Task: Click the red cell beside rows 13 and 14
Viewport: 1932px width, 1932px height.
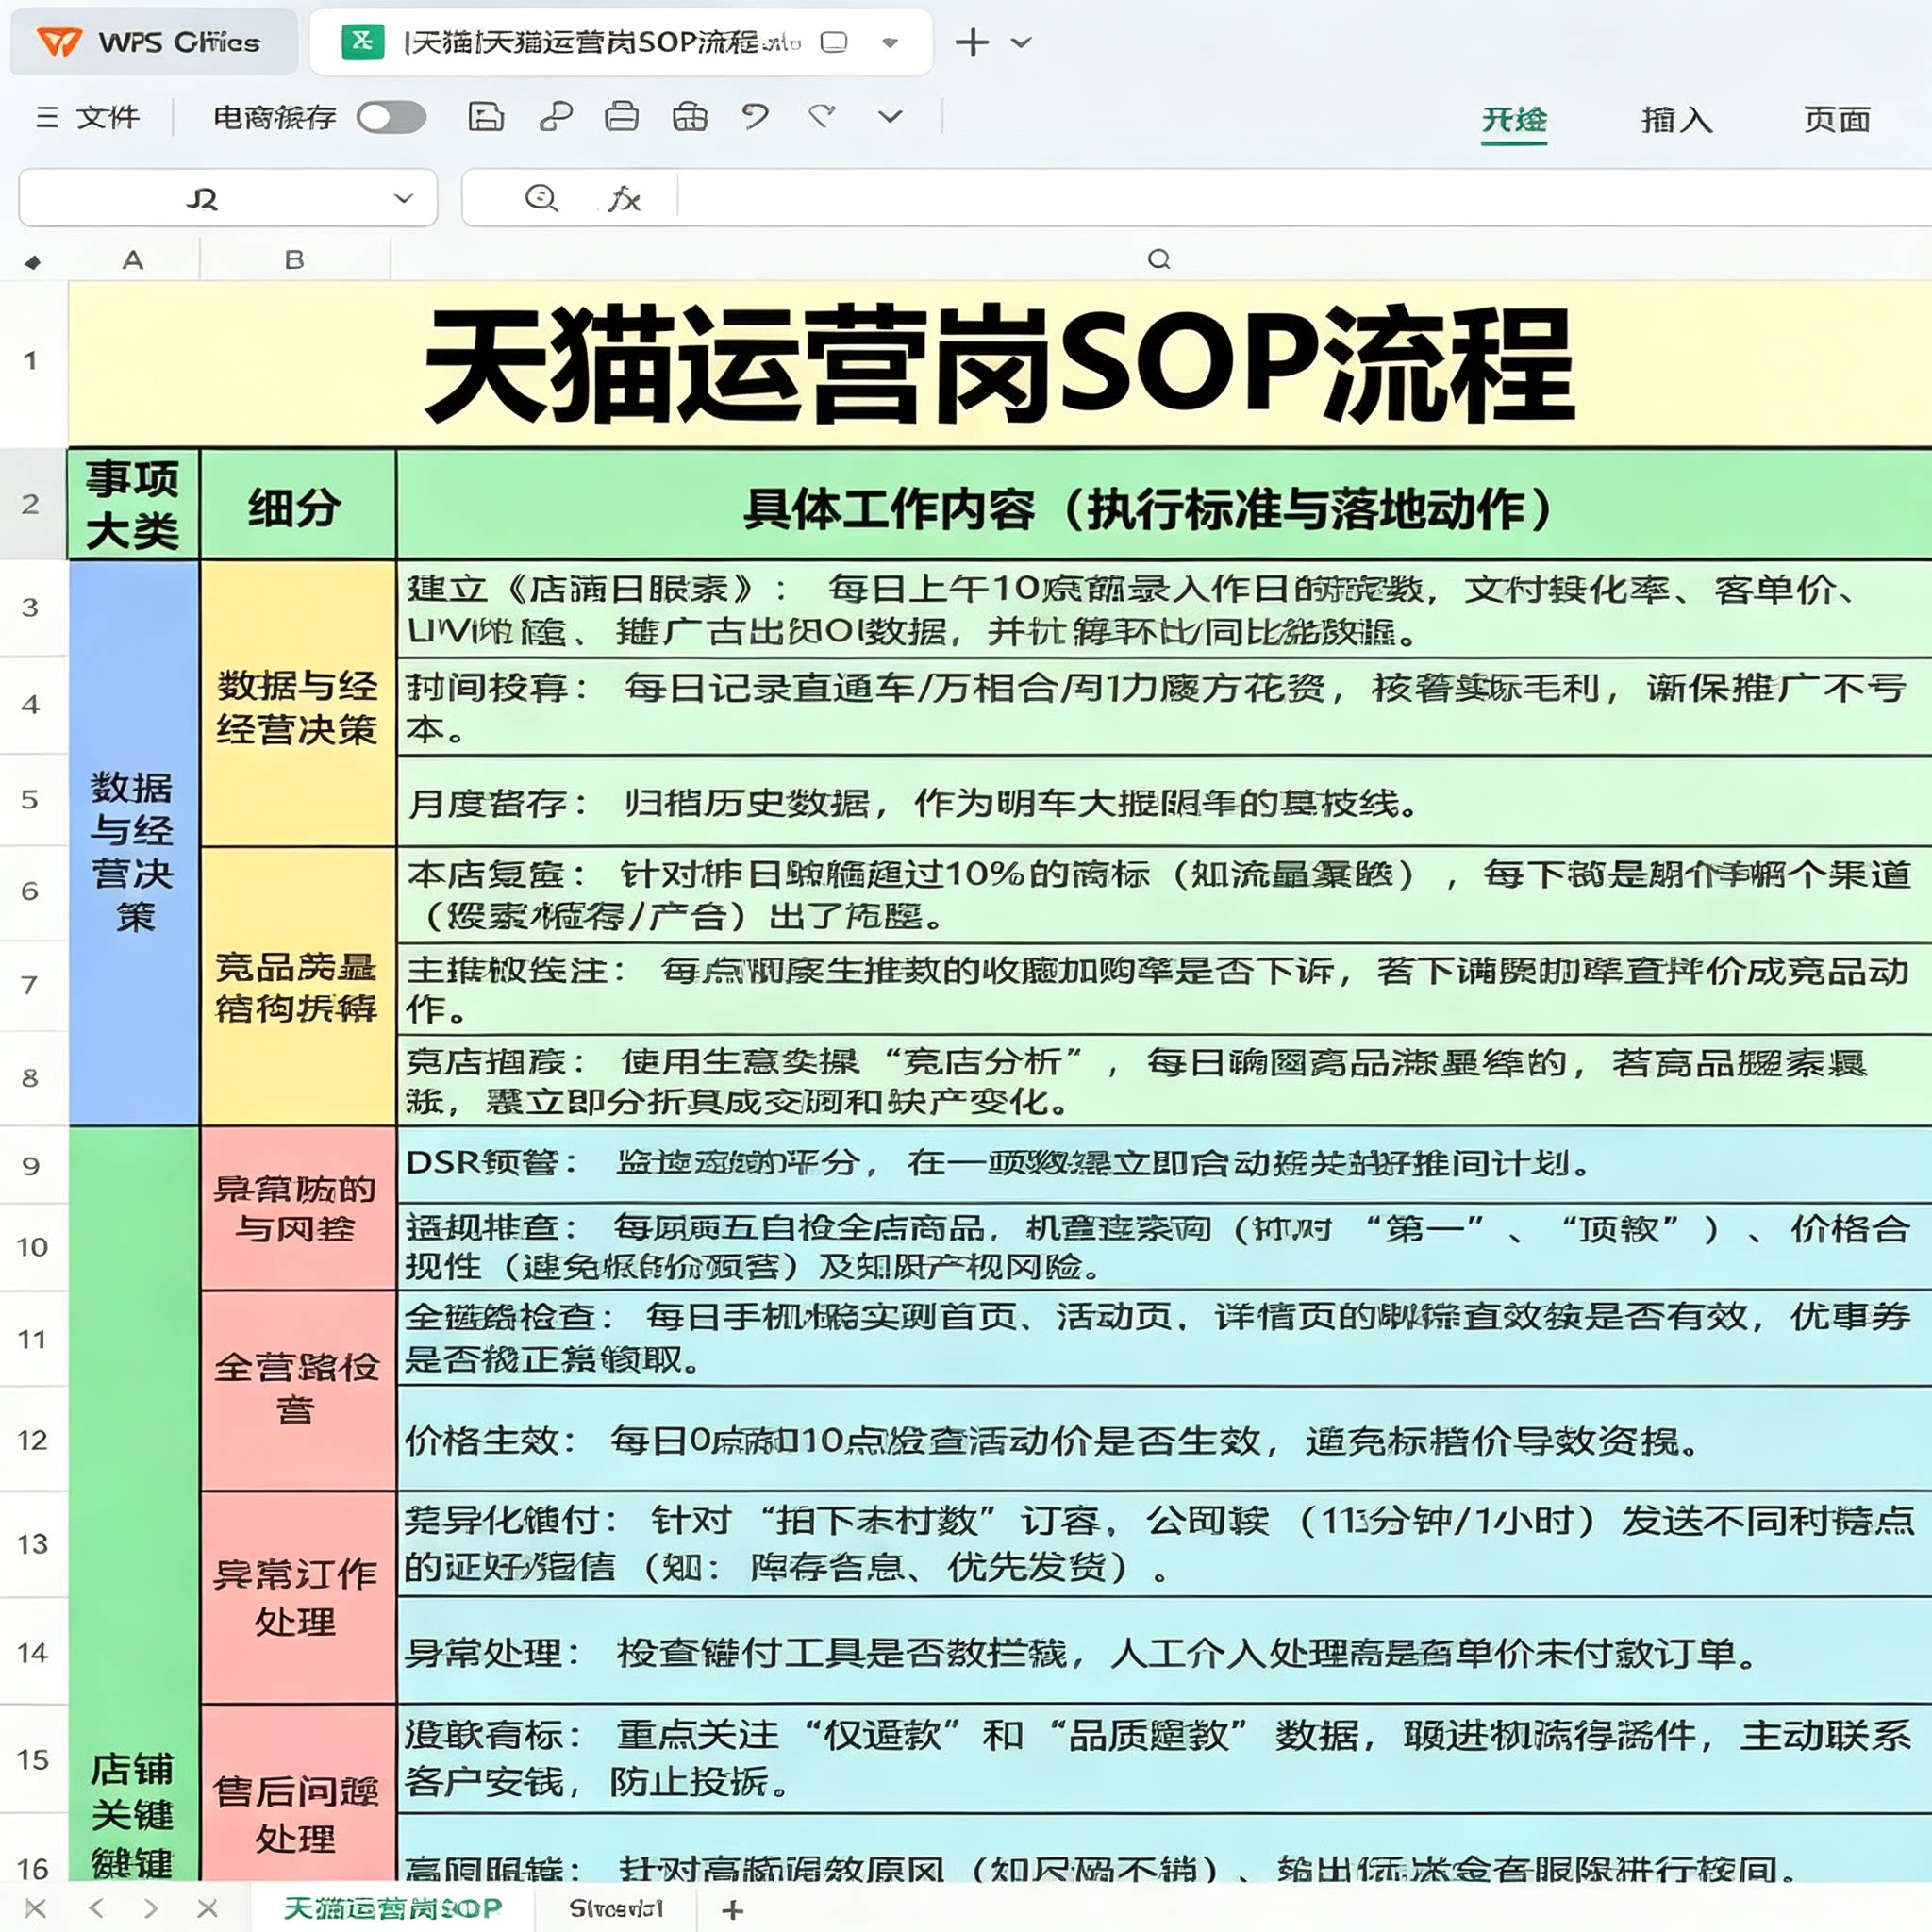Action: click(x=297, y=1597)
